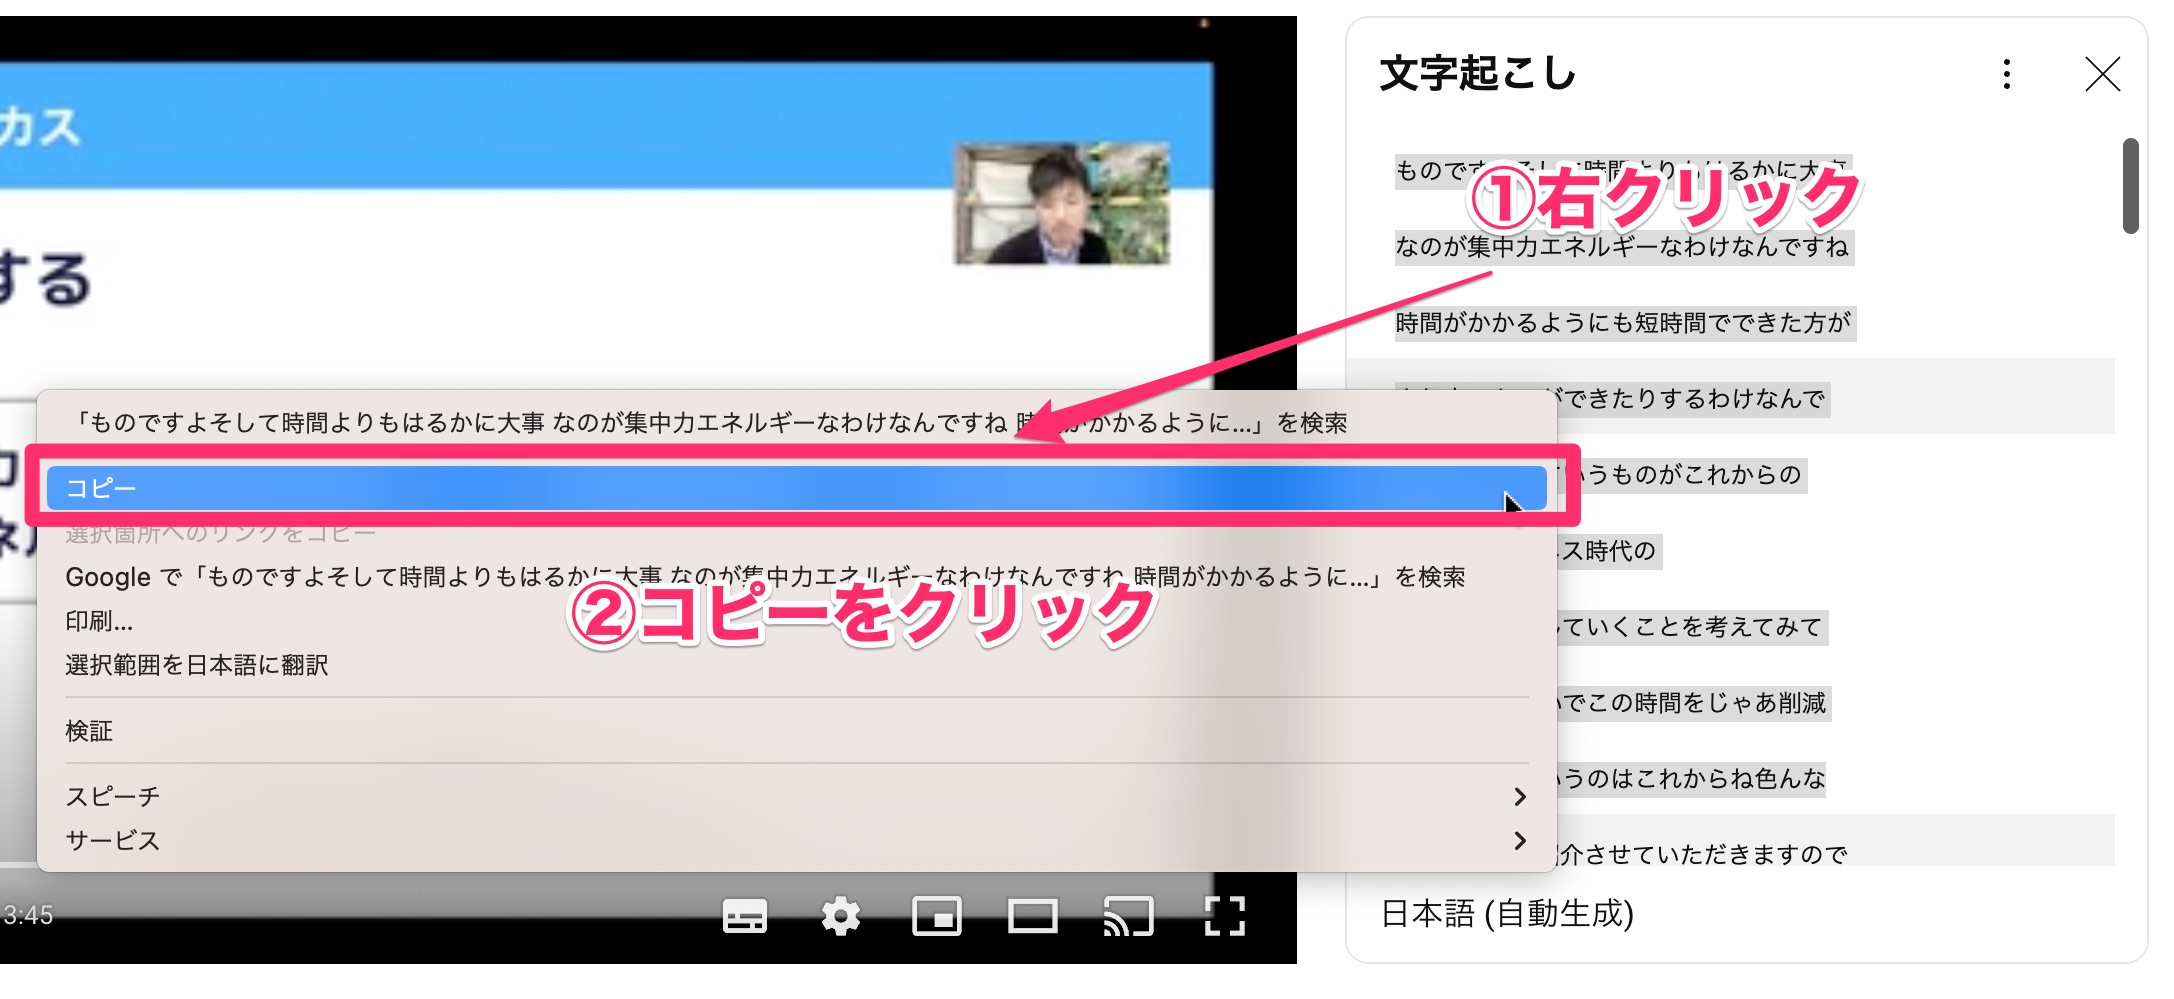Viewport: 2174px width, 999px height.
Task: Choose 印刷... from context menu
Action: pyautogui.click(x=99, y=622)
